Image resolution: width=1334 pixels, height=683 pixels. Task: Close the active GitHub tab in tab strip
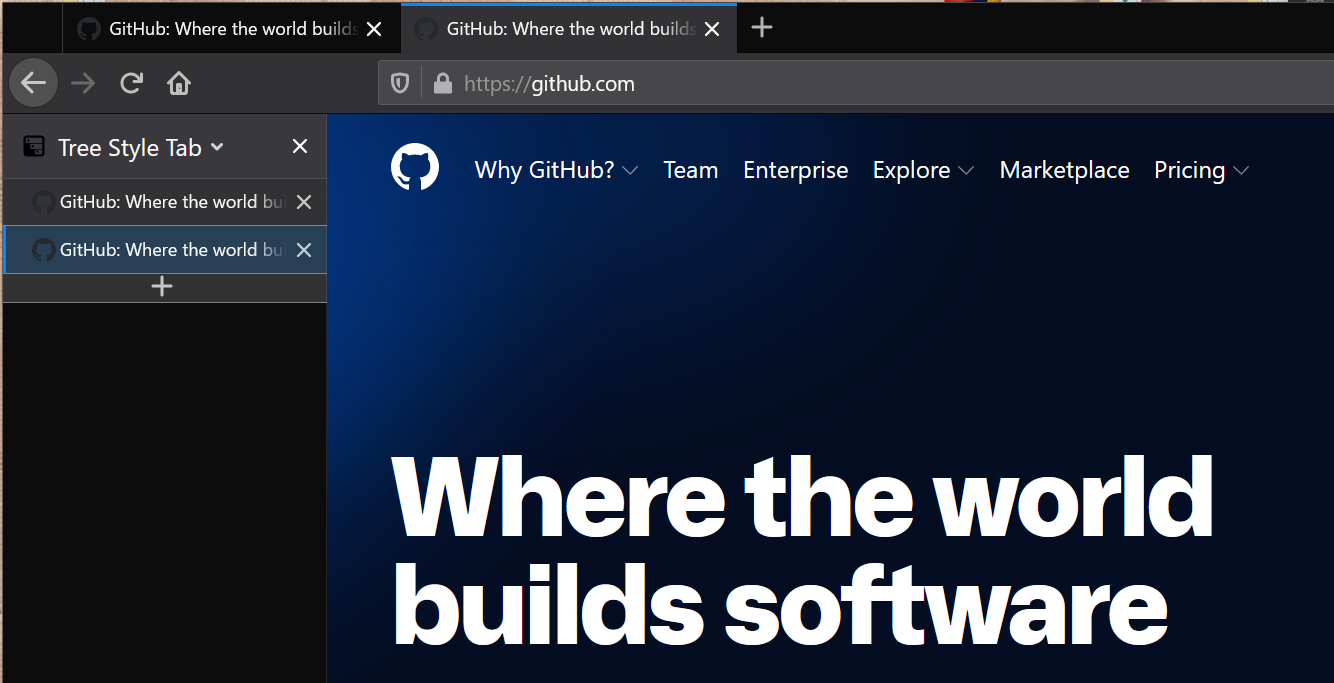coord(712,29)
